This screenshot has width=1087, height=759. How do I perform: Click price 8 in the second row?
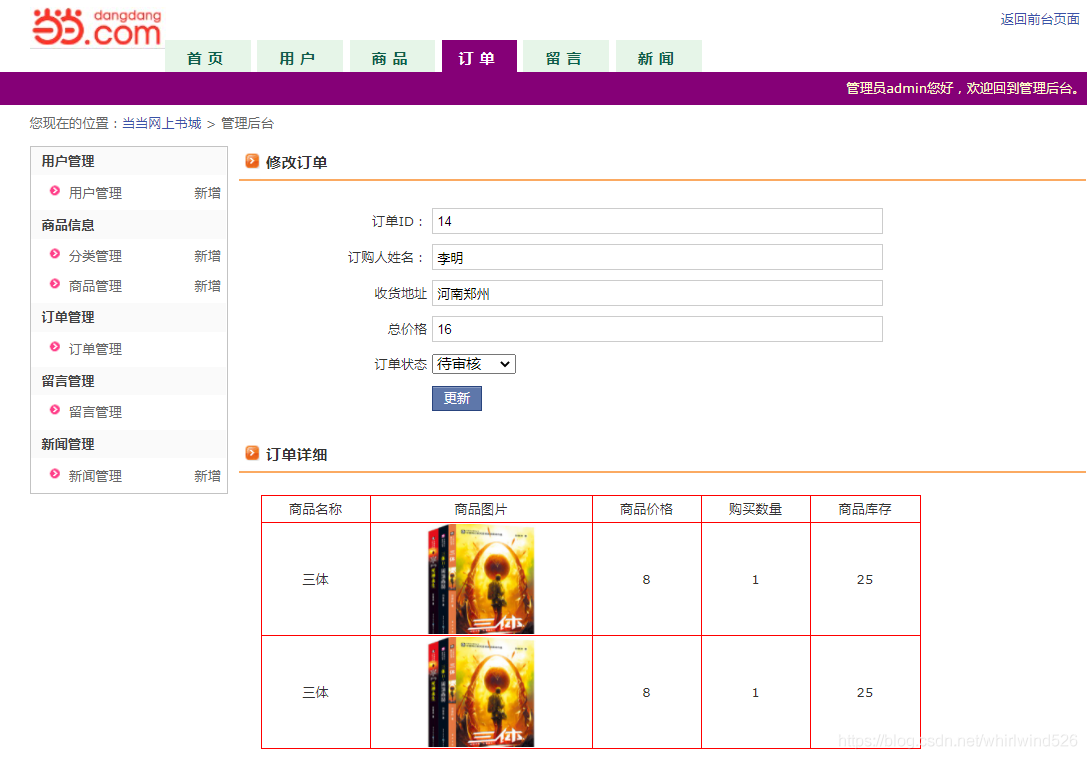[x=646, y=692]
